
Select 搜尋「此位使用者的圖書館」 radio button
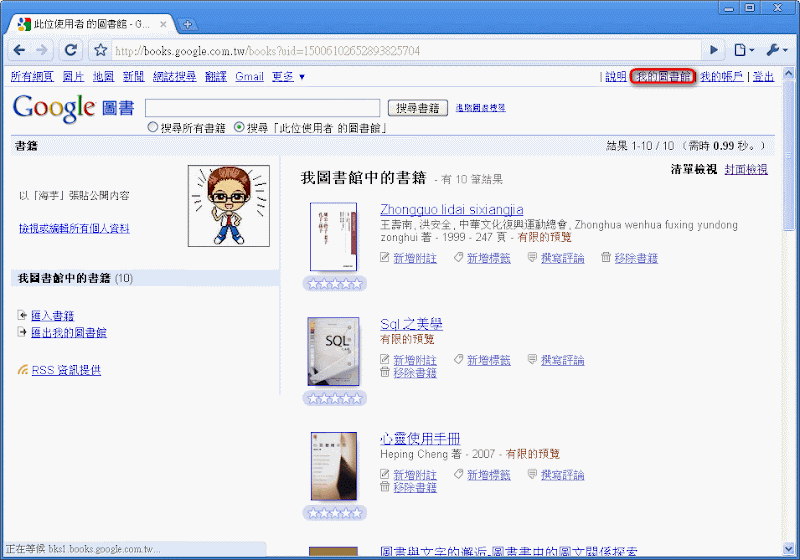(239, 127)
